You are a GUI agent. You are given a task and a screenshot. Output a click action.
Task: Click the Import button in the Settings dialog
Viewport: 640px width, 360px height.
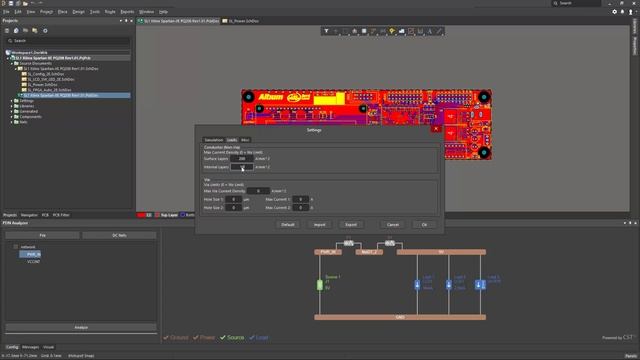[x=320, y=225]
